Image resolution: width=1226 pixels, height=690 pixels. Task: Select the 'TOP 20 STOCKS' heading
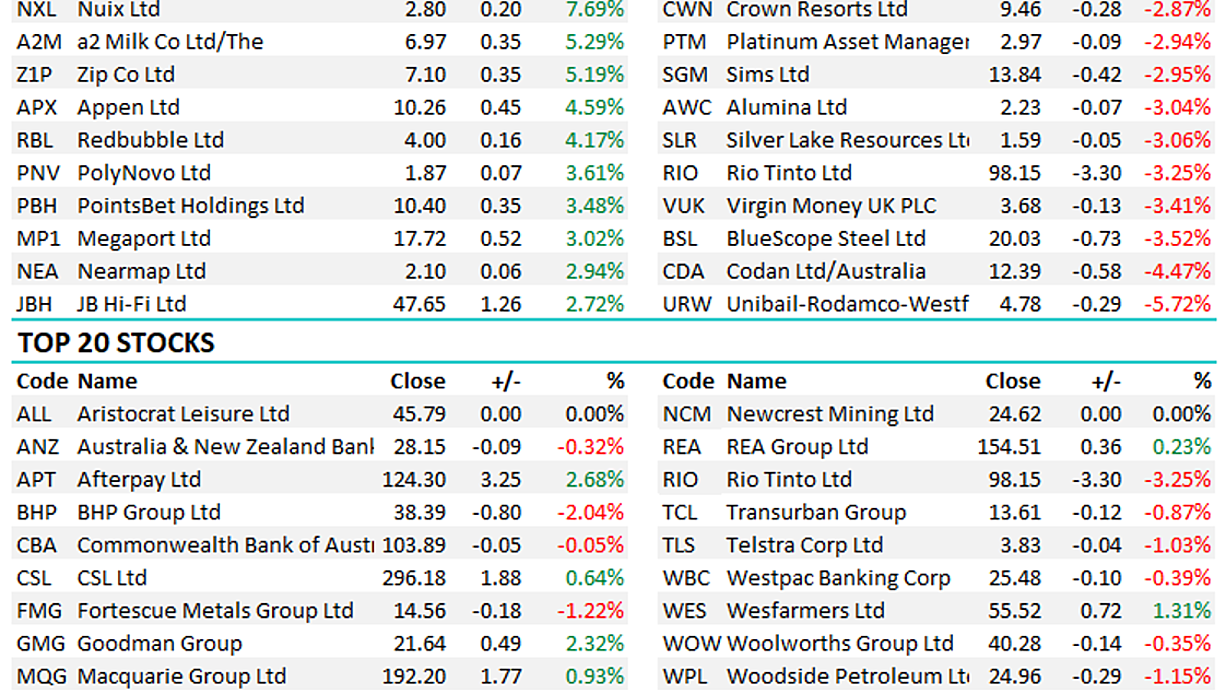(116, 344)
